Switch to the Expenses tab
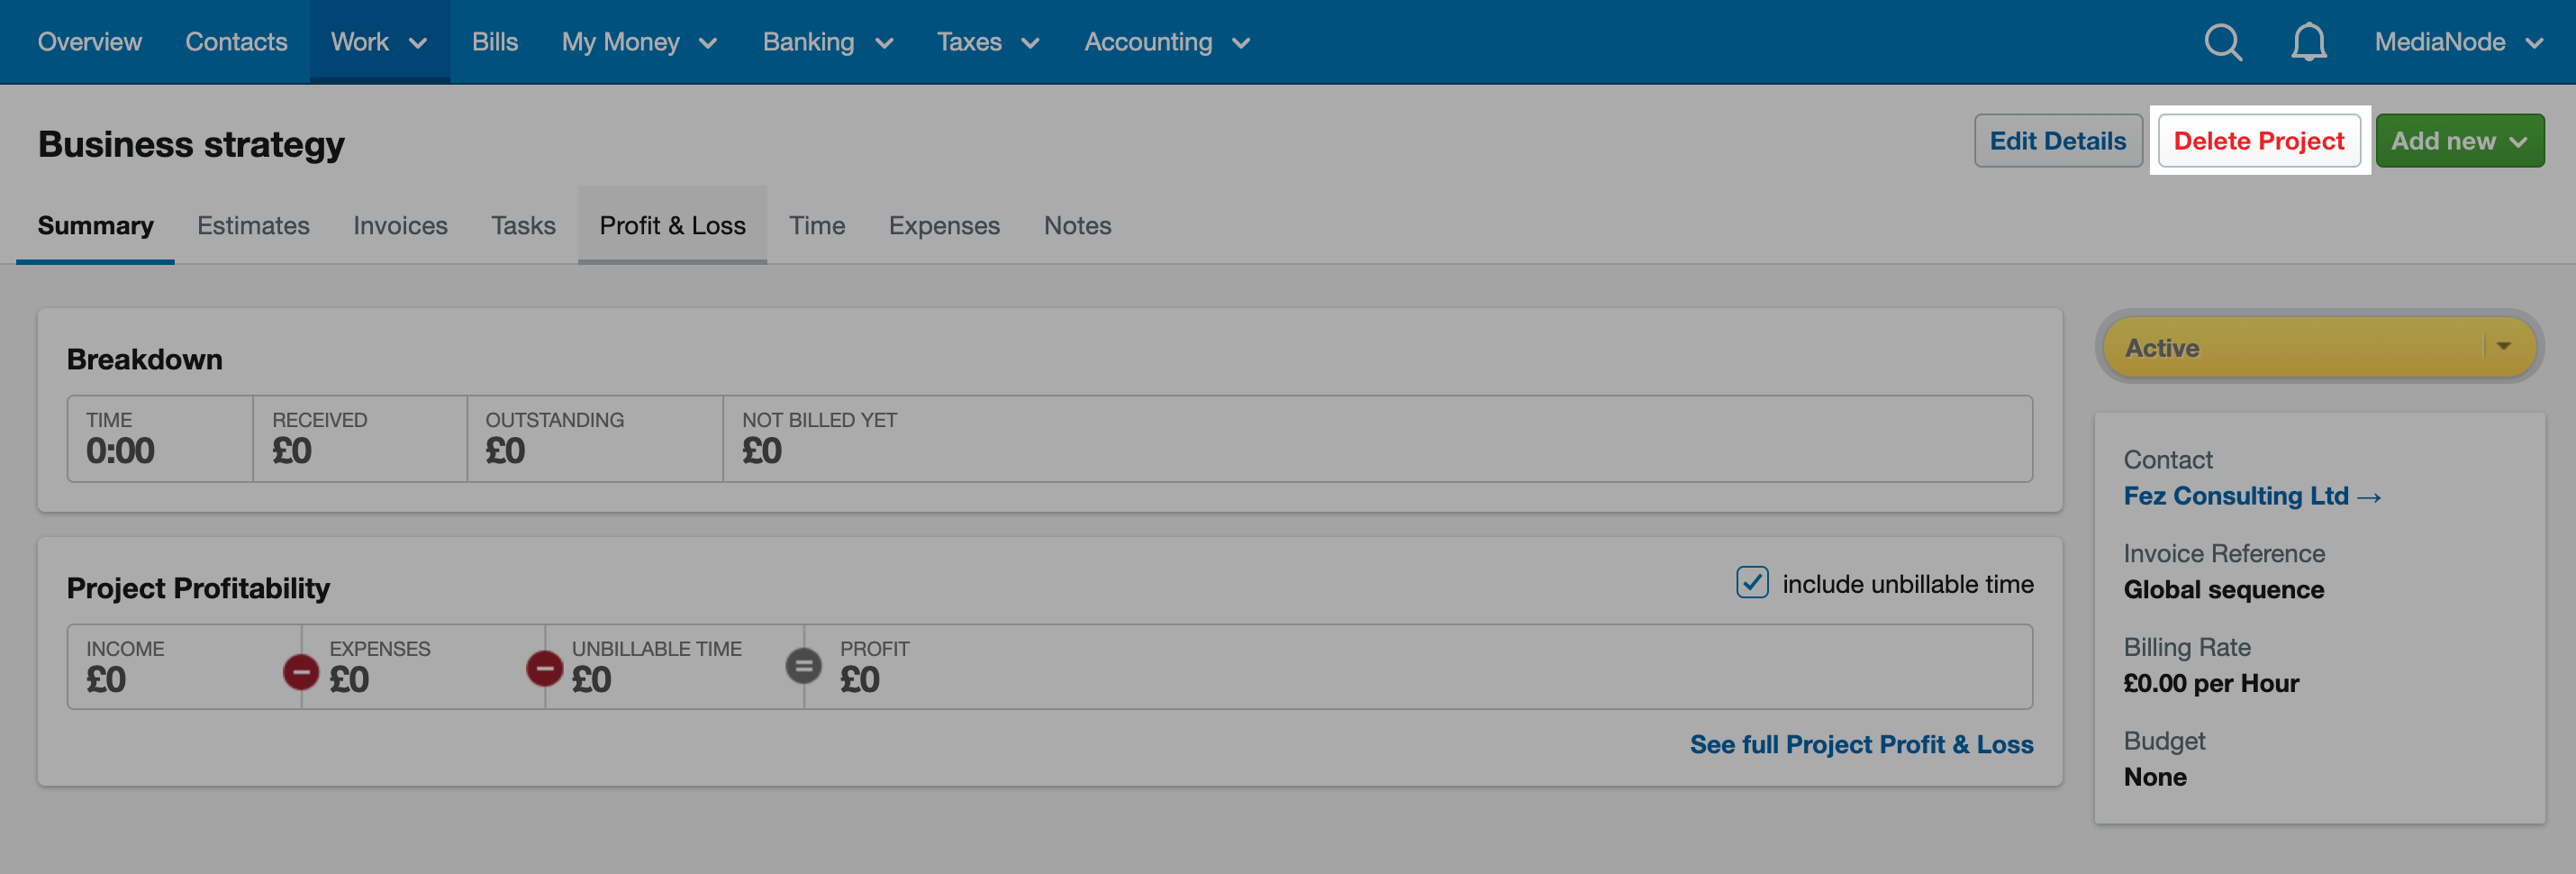Image resolution: width=2576 pixels, height=874 pixels. coord(944,225)
